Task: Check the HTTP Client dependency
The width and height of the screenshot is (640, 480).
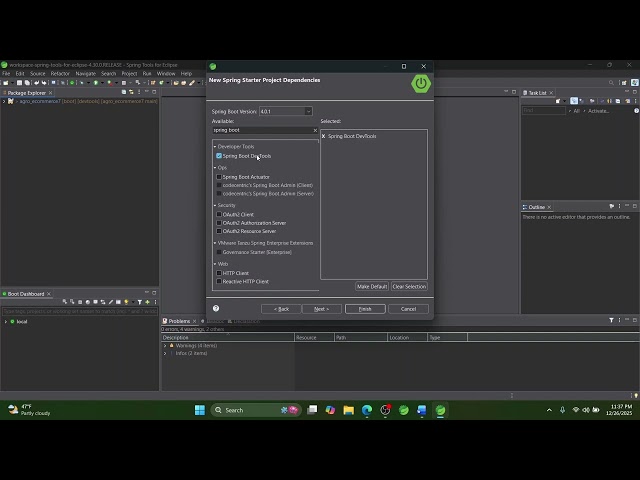Action: (219, 273)
